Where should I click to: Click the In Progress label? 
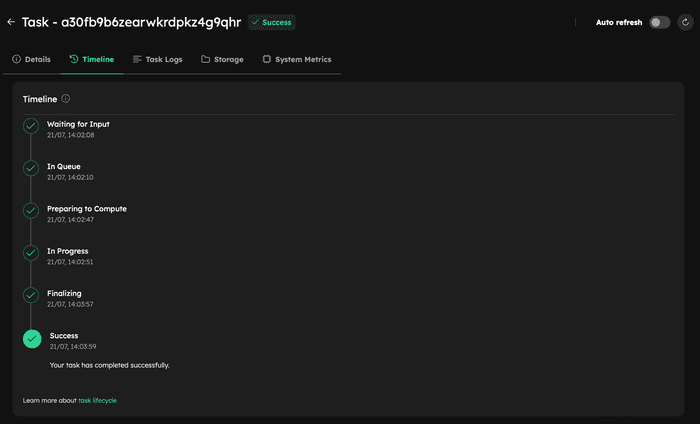click(68, 251)
